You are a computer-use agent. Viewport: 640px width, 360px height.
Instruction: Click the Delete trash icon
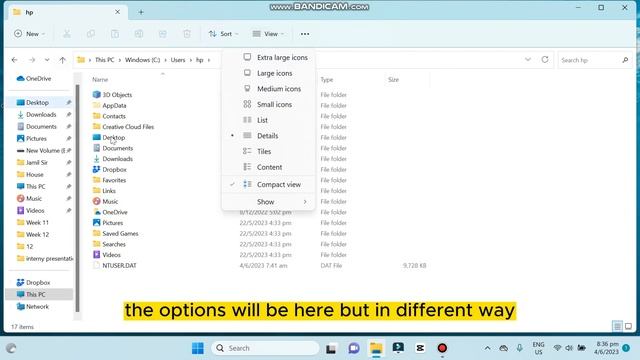pos(187,34)
